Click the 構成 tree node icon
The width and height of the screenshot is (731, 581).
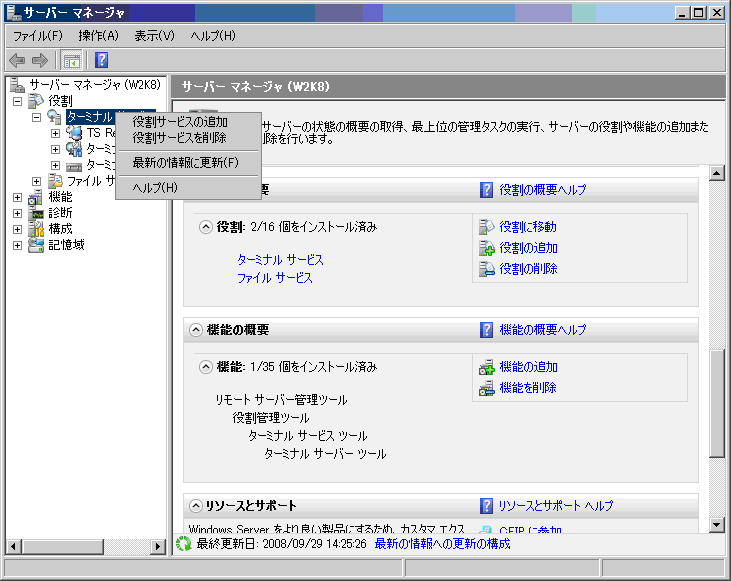[36, 229]
